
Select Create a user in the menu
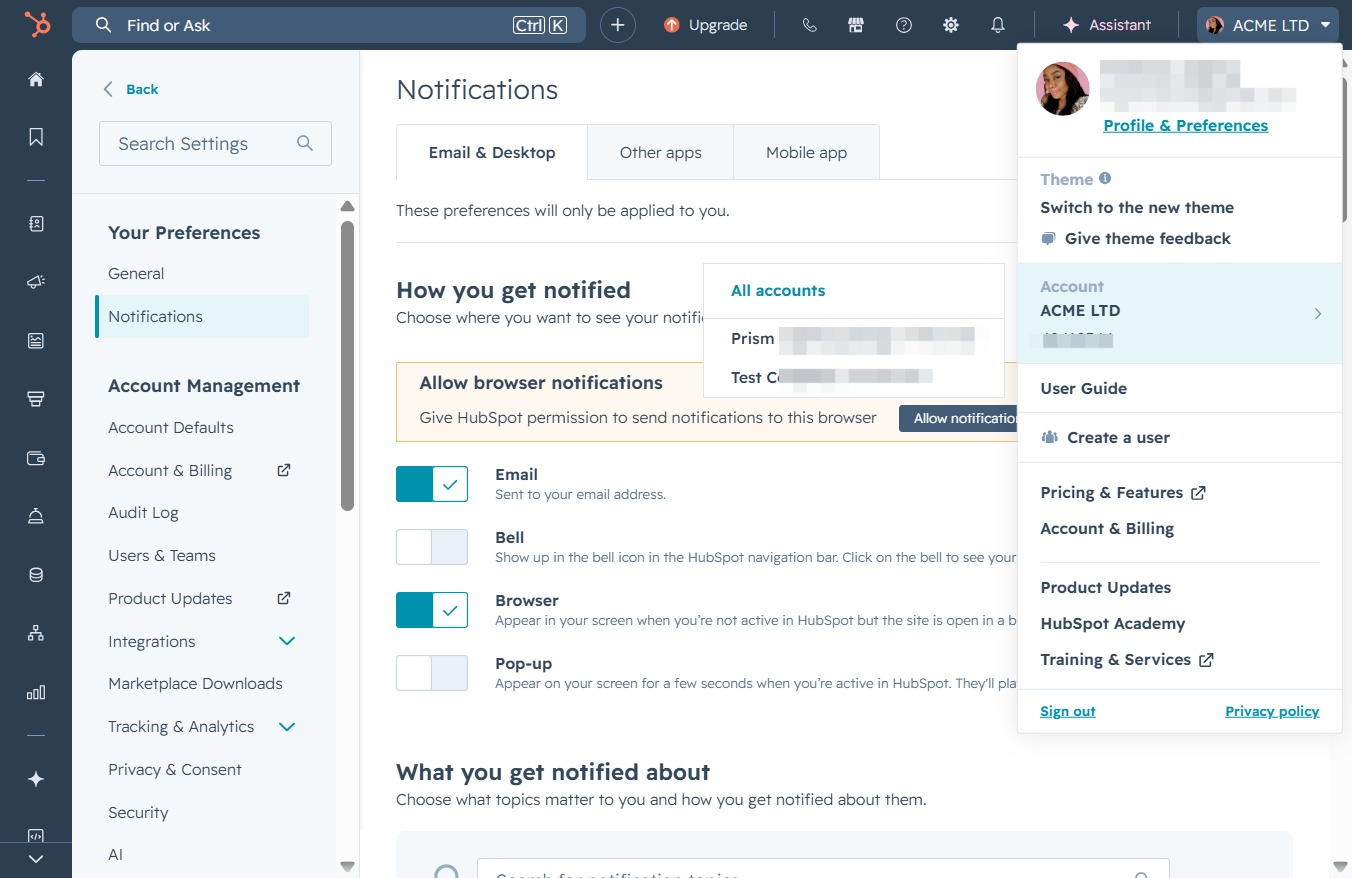[x=1118, y=438]
